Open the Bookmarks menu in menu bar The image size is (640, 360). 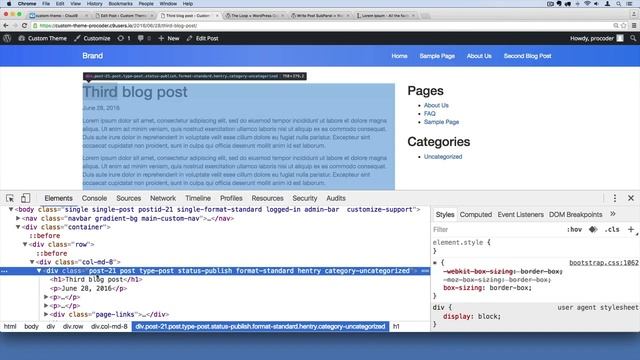tap(120, 4)
